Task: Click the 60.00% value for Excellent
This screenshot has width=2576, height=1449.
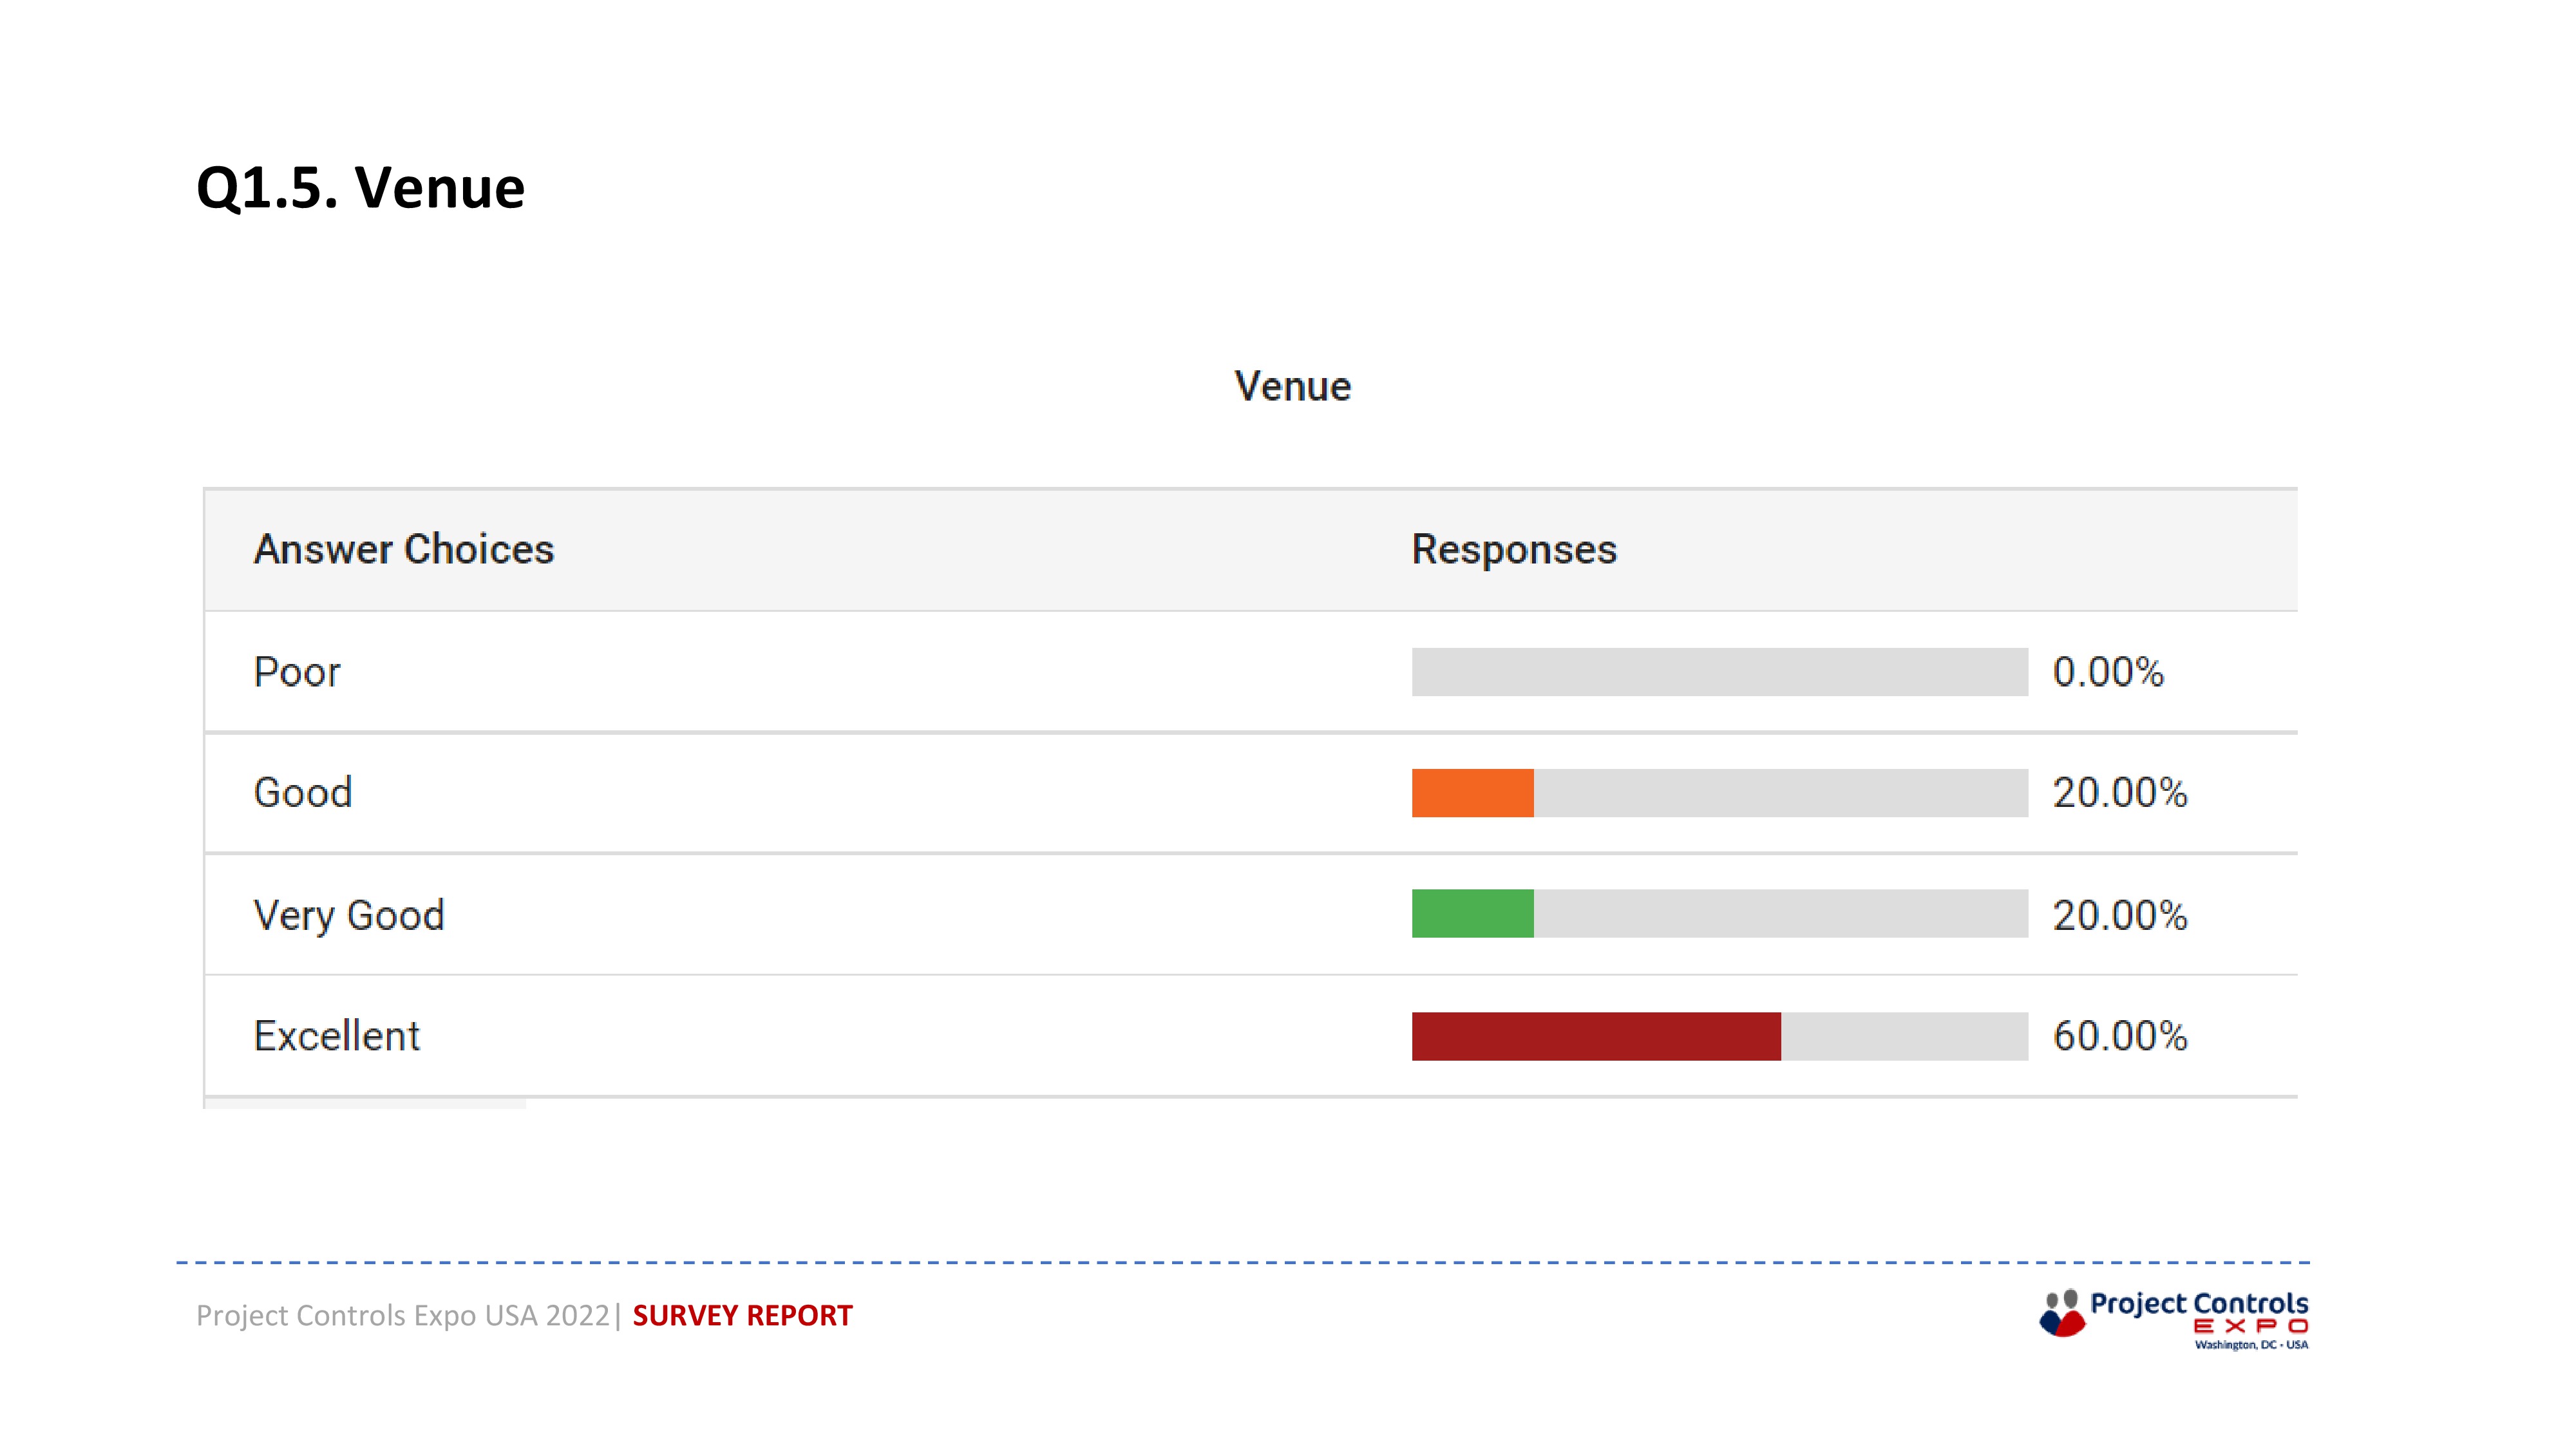Action: (2120, 1036)
